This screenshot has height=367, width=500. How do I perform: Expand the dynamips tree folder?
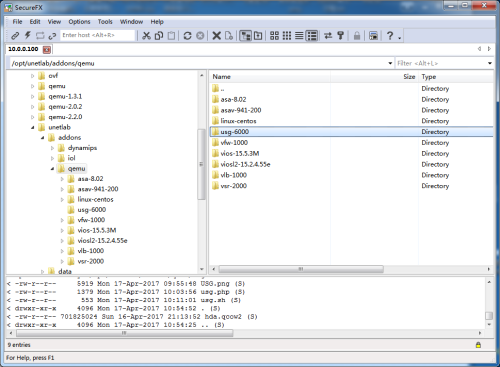pyautogui.click(x=52, y=148)
